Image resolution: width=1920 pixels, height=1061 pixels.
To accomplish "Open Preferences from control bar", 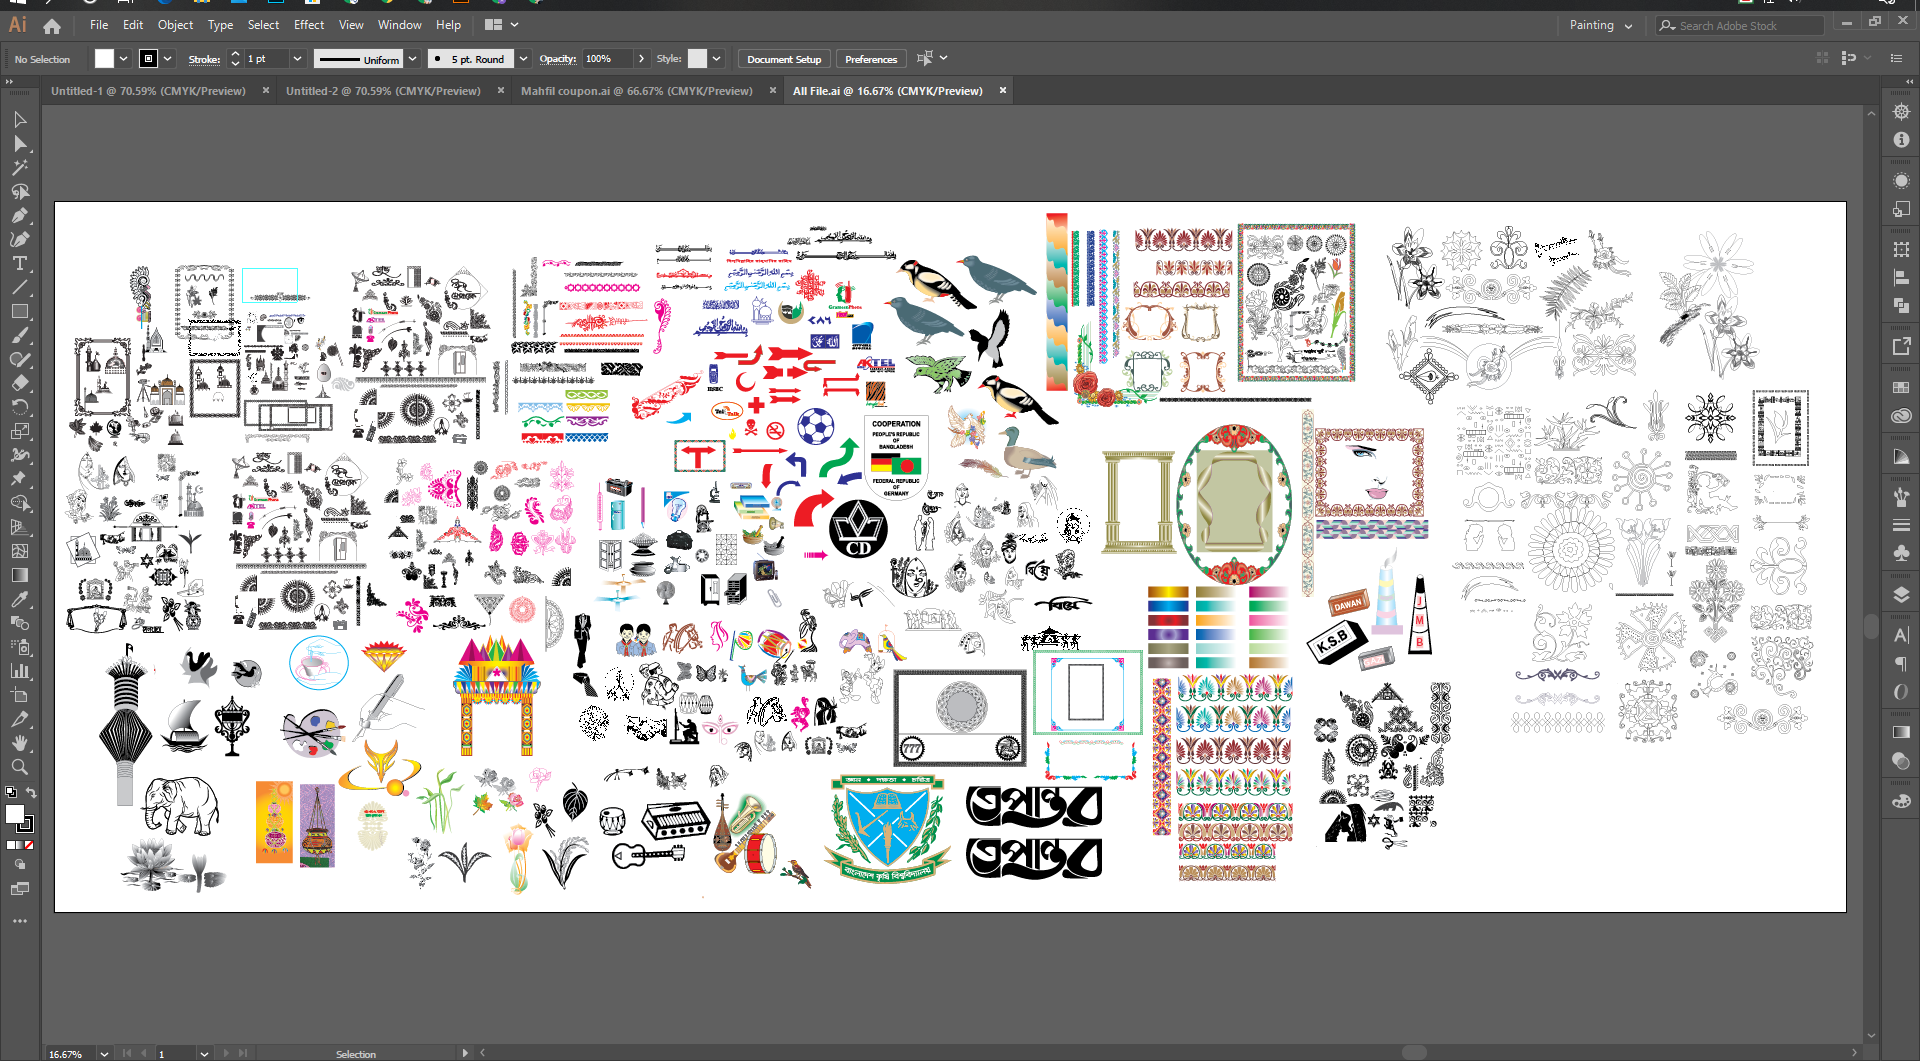I will pos(870,59).
